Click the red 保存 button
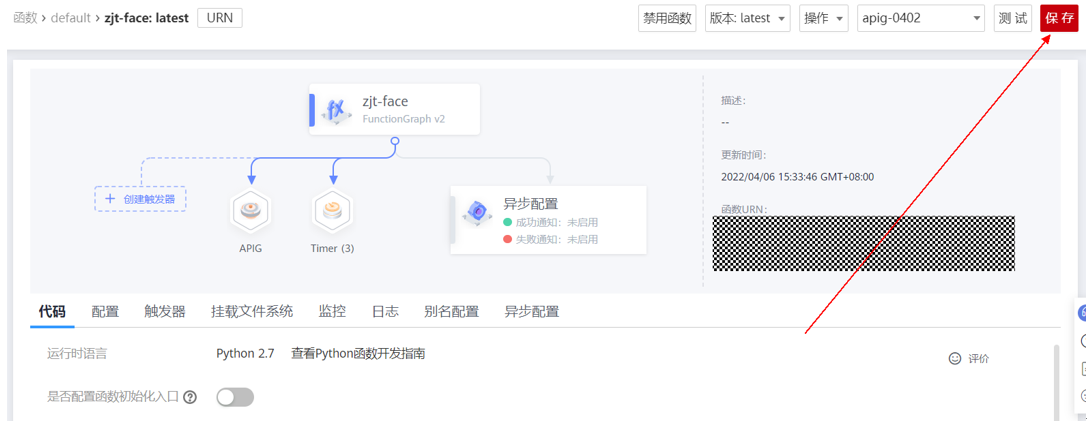 (x=1059, y=19)
